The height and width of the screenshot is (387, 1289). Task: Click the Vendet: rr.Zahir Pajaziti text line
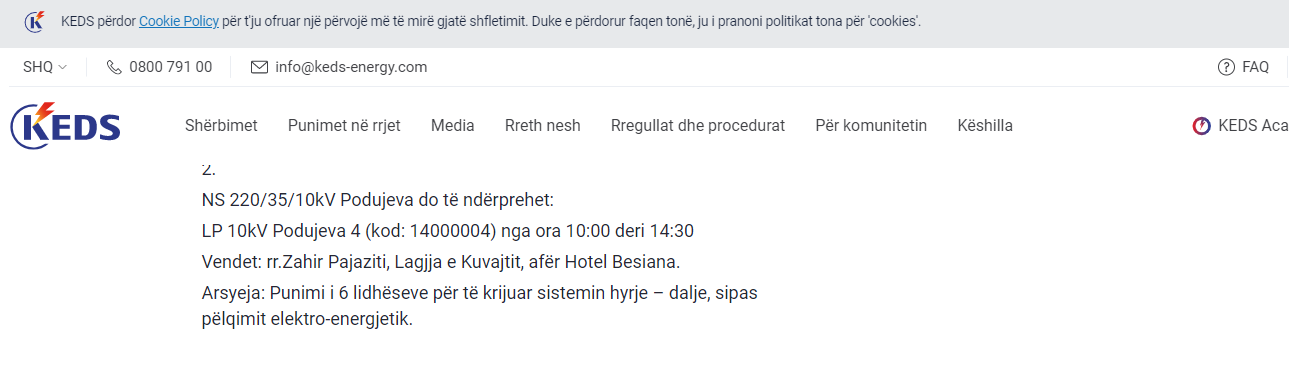[x=441, y=262]
